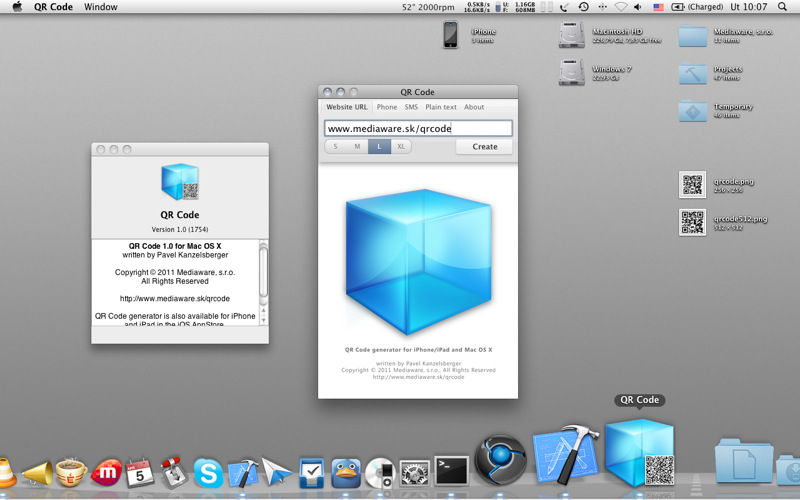Click the Create button
The image size is (800, 500).
pyautogui.click(x=484, y=146)
